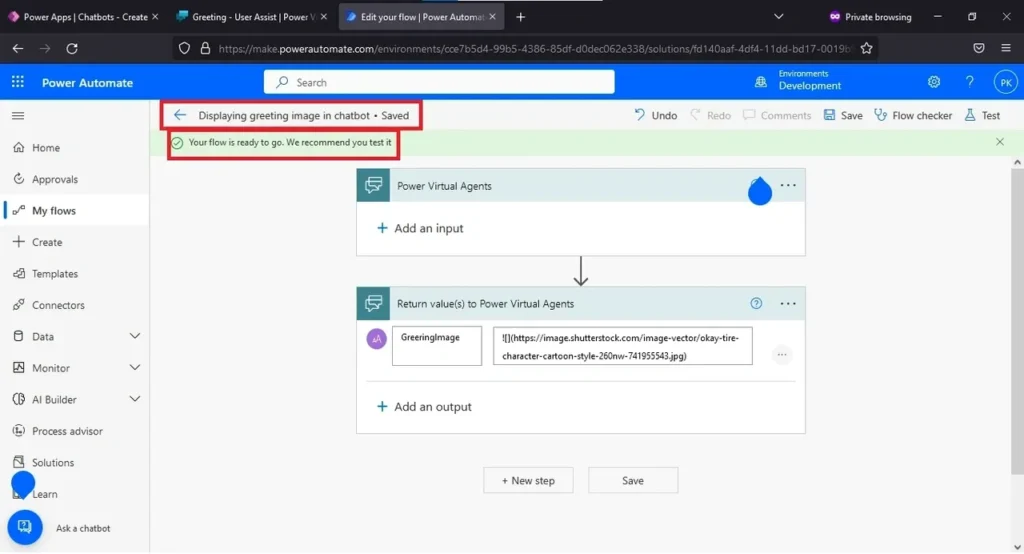Image resolution: width=1024 pixels, height=554 pixels.
Task: Open the Settings gear icon
Action: click(934, 82)
